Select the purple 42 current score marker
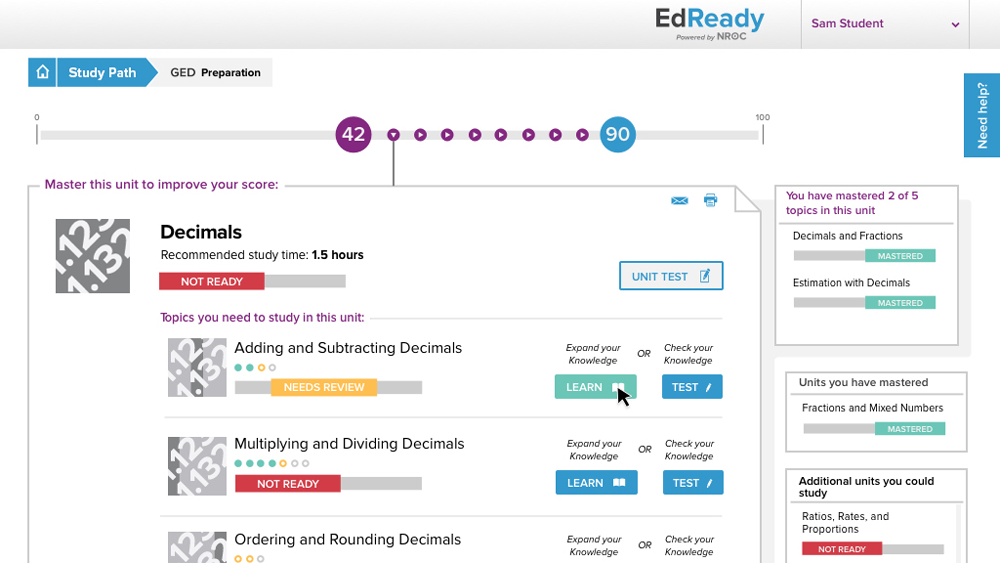 (353, 135)
